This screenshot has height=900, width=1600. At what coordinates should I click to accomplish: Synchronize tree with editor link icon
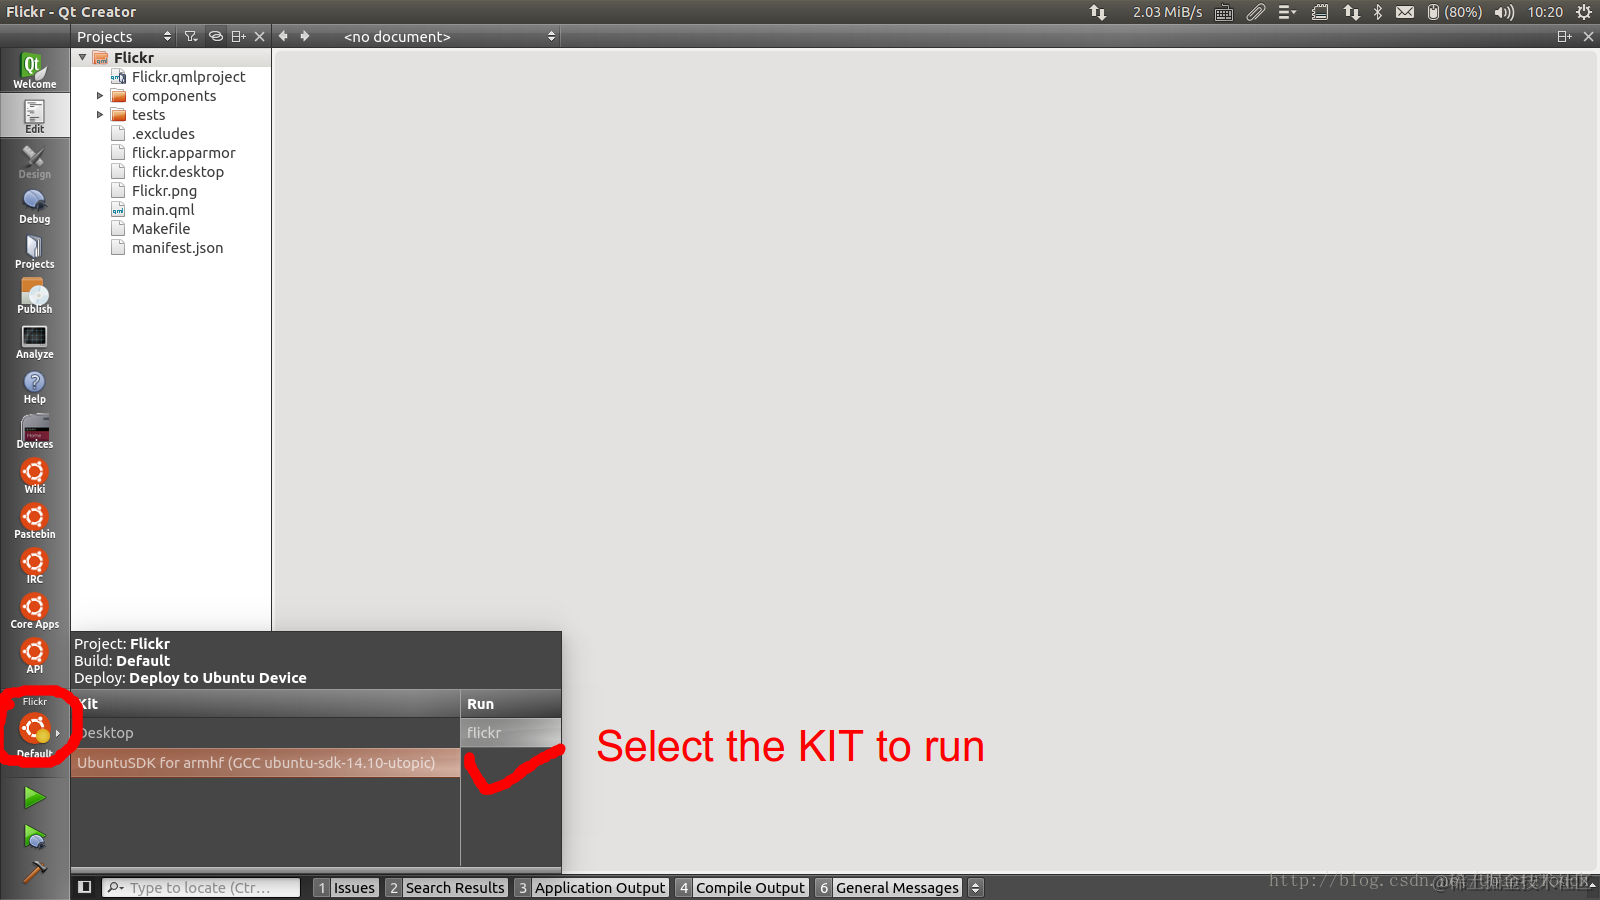215,36
